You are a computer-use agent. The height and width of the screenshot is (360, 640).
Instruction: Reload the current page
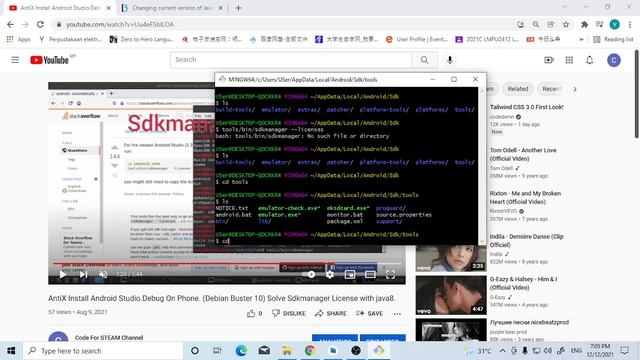(40, 24)
